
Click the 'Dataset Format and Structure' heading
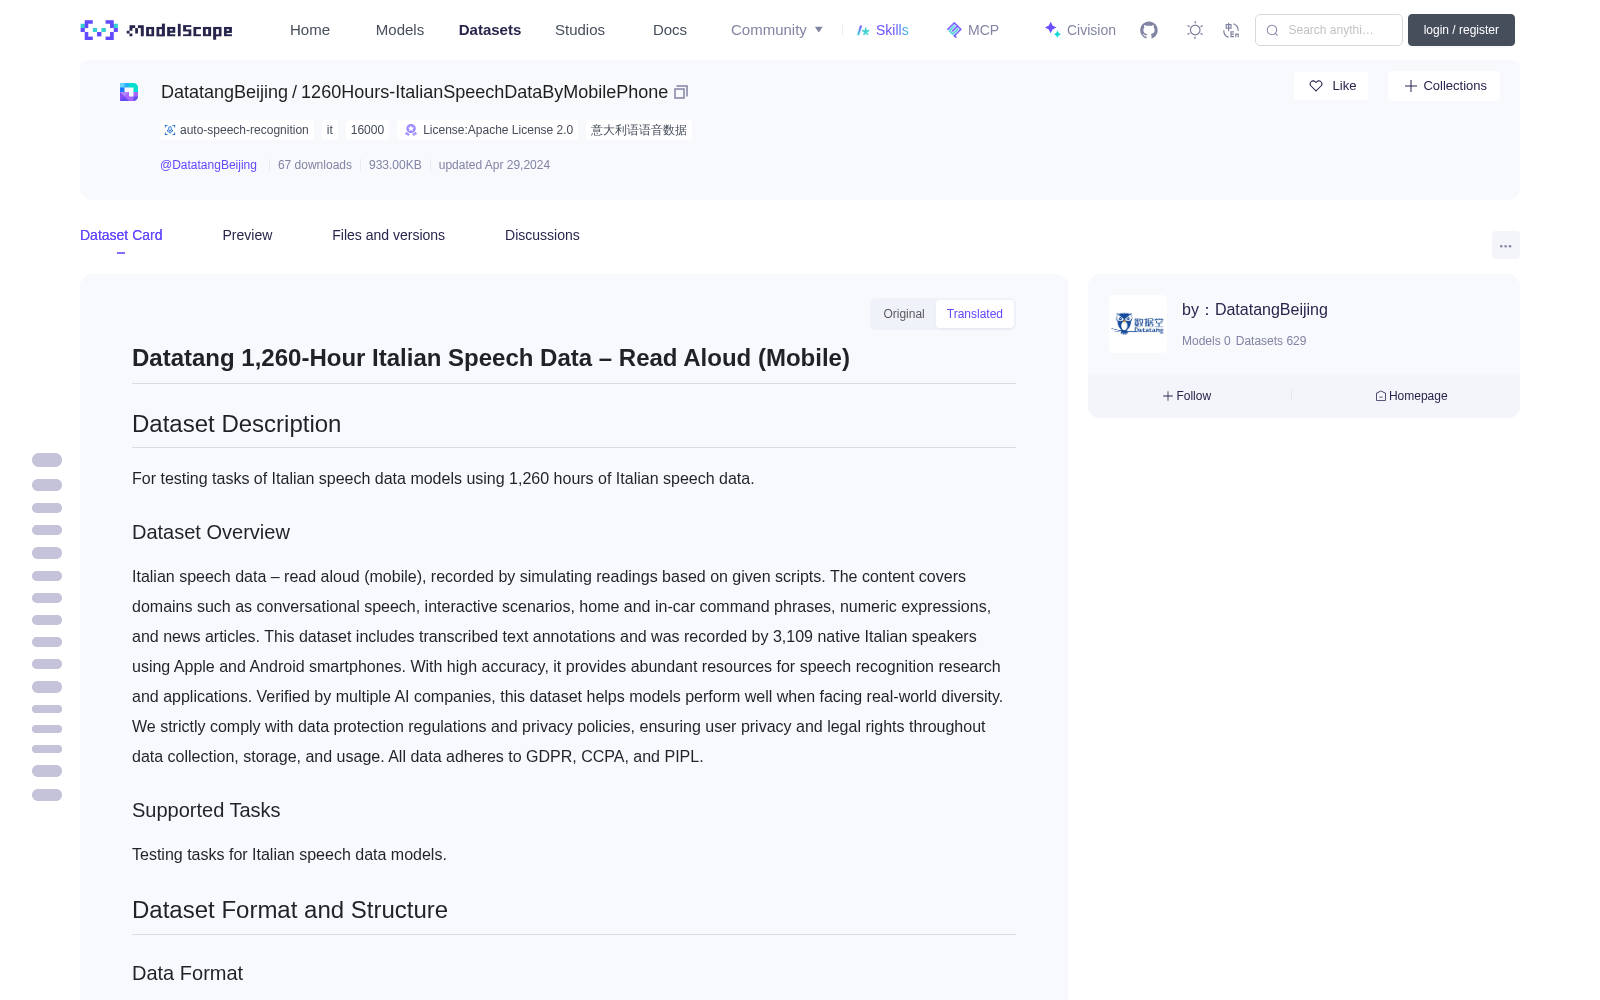point(290,910)
